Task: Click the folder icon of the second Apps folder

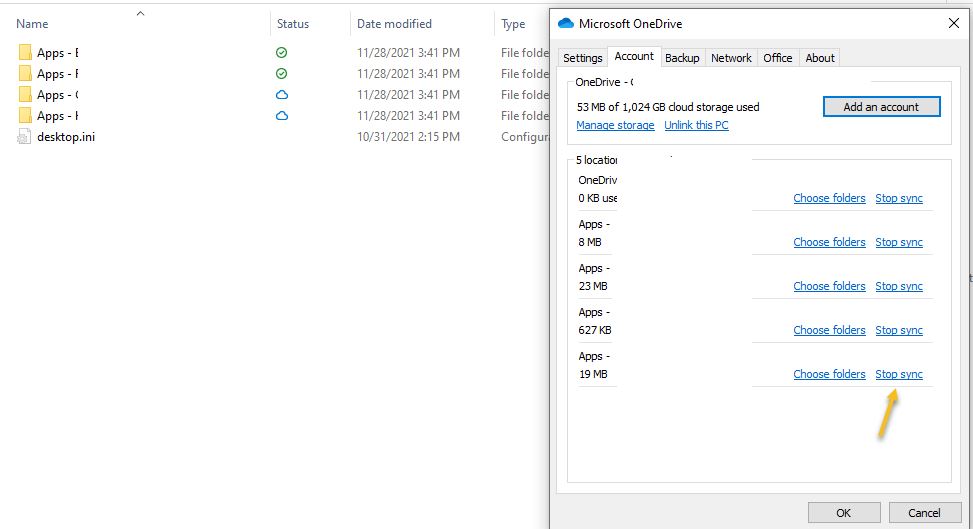Action: (x=25, y=74)
